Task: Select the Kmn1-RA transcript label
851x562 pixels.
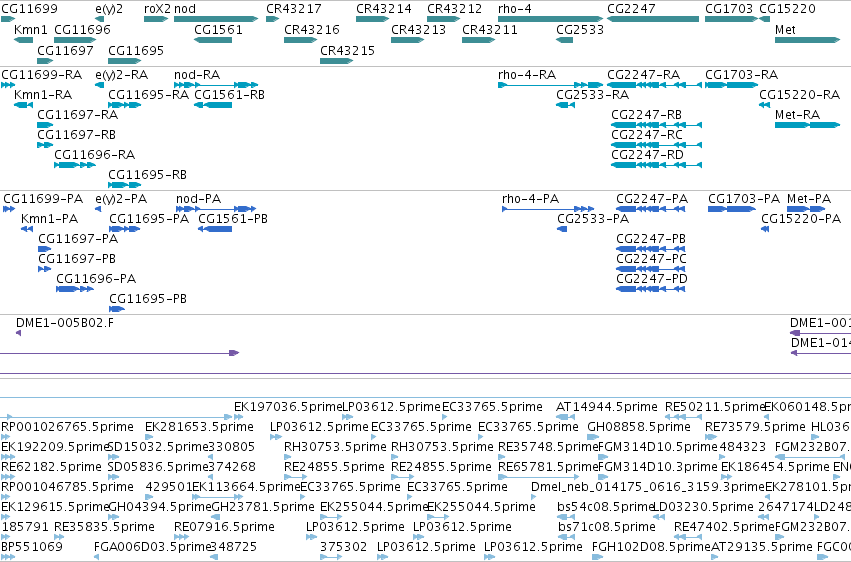Action: (43, 94)
